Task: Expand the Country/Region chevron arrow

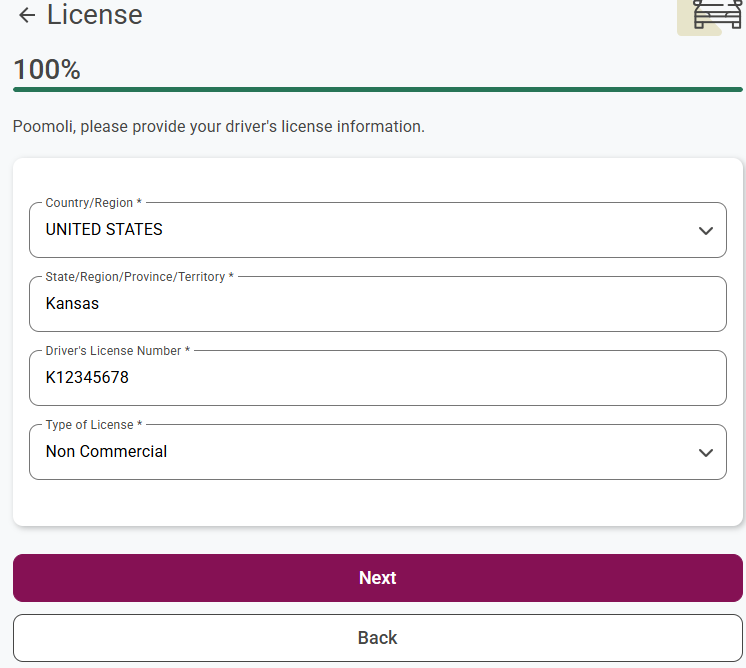Action: 706,231
